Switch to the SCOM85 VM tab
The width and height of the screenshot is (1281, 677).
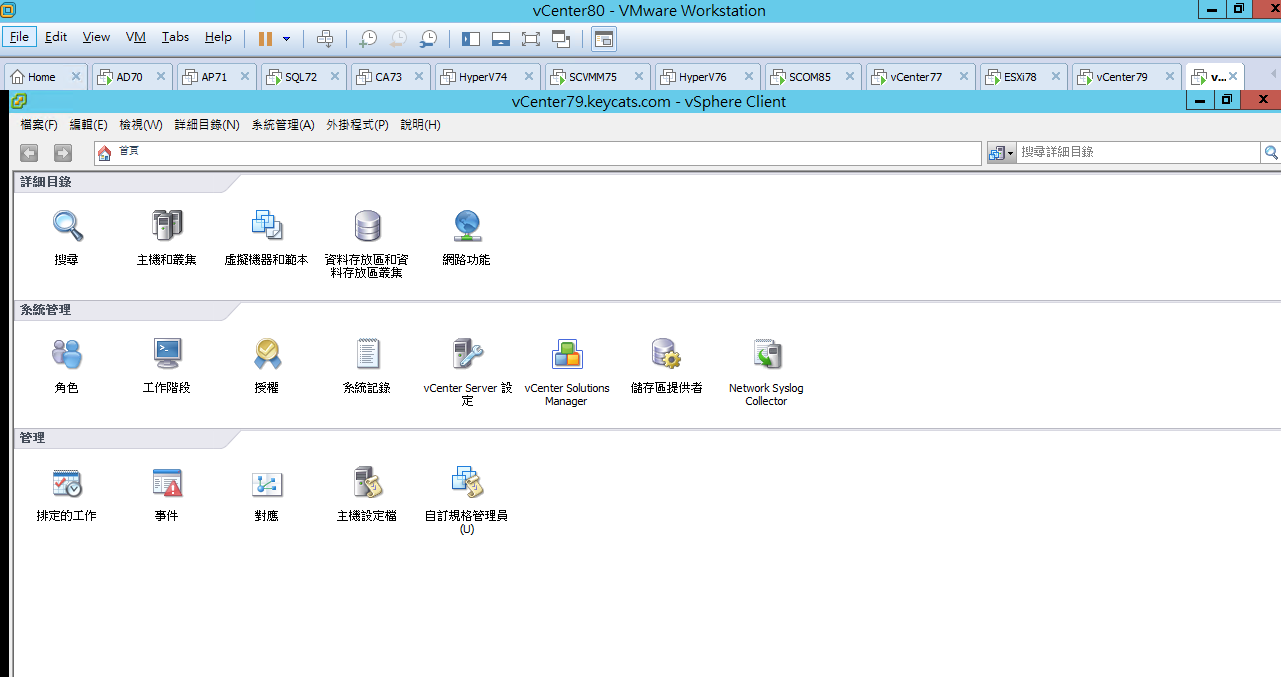pos(812,77)
